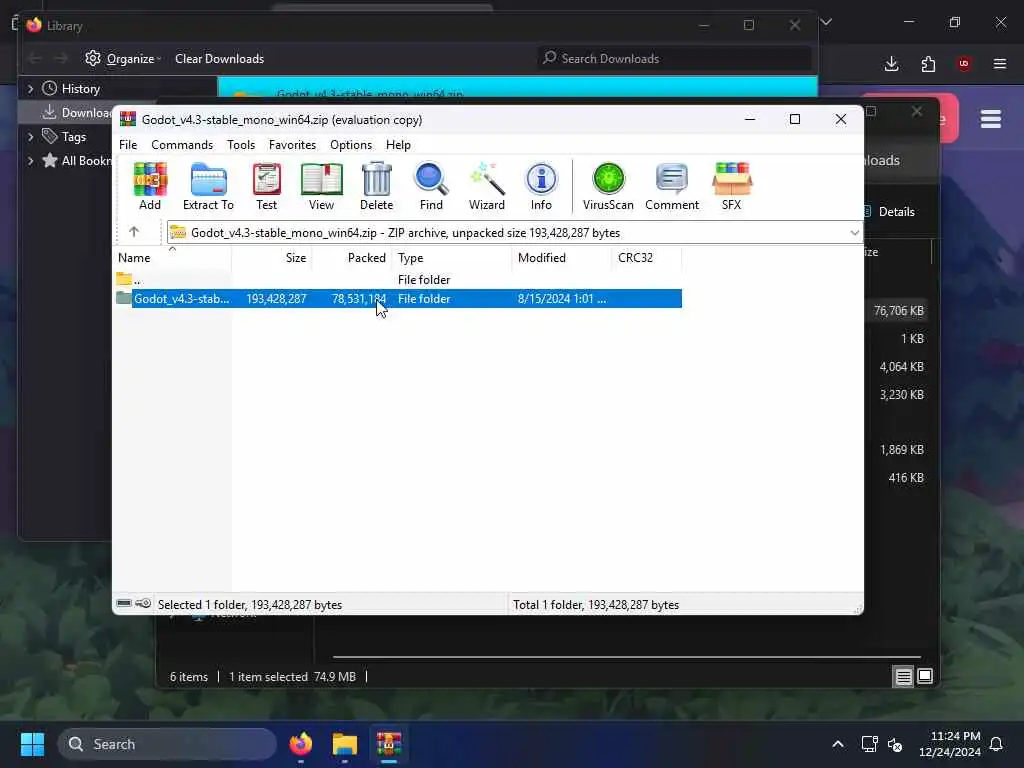Click WinRAR taskbar icon
This screenshot has height=768, width=1024.
(x=389, y=744)
